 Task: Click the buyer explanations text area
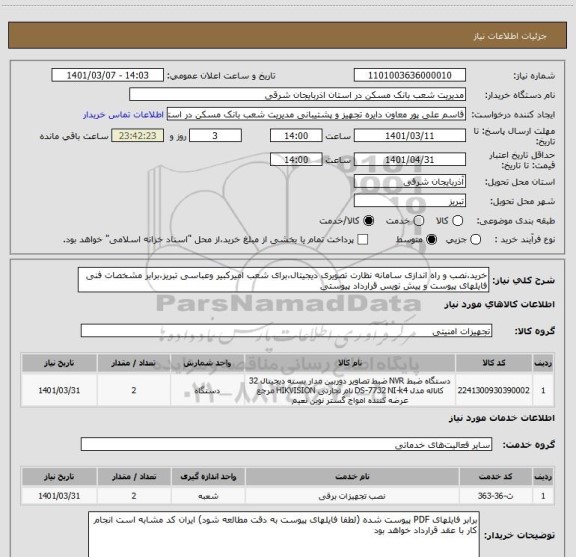[284, 535]
